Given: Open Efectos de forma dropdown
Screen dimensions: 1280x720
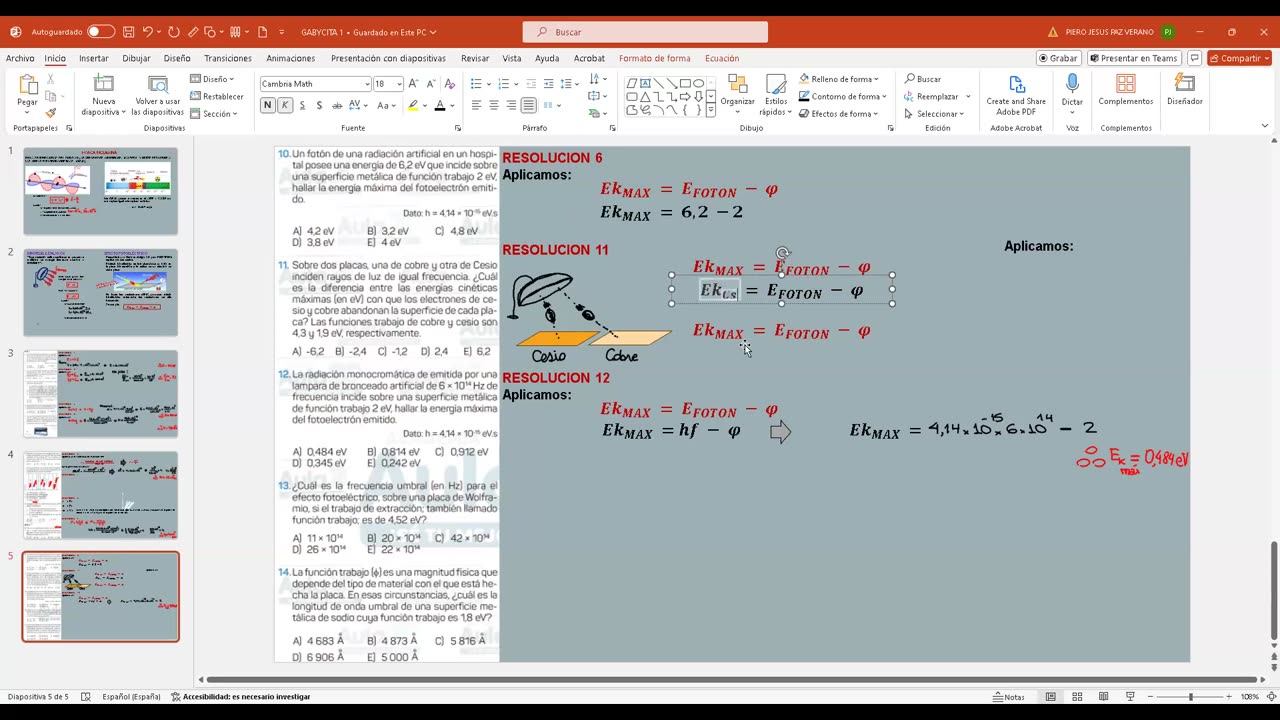Looking at the screenshot, I should click(839, 113).
